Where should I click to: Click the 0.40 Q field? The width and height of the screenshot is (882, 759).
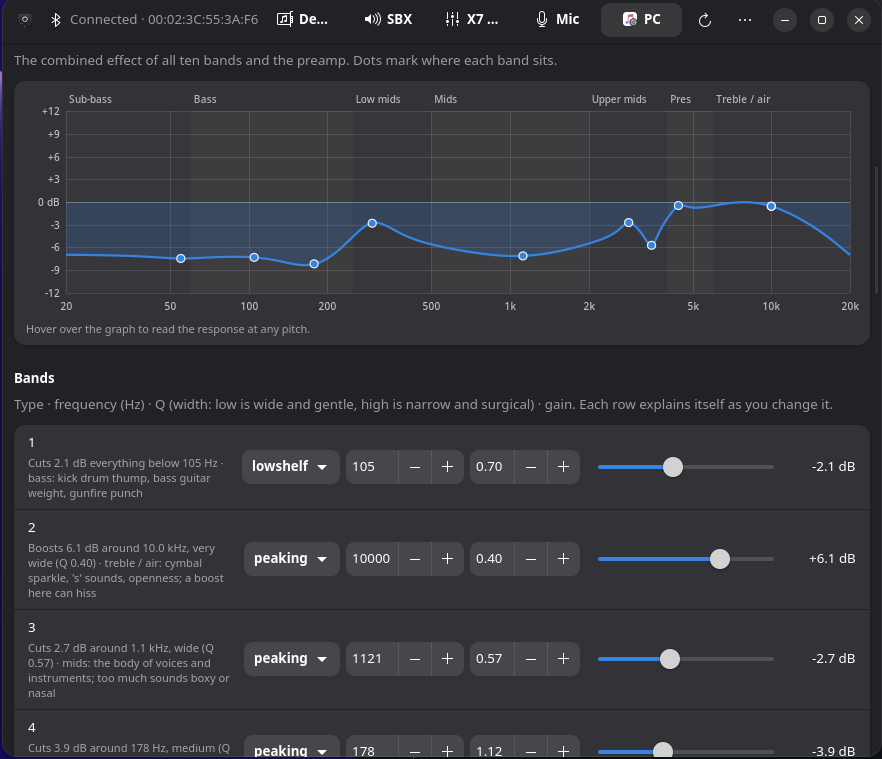click(492, 559)
